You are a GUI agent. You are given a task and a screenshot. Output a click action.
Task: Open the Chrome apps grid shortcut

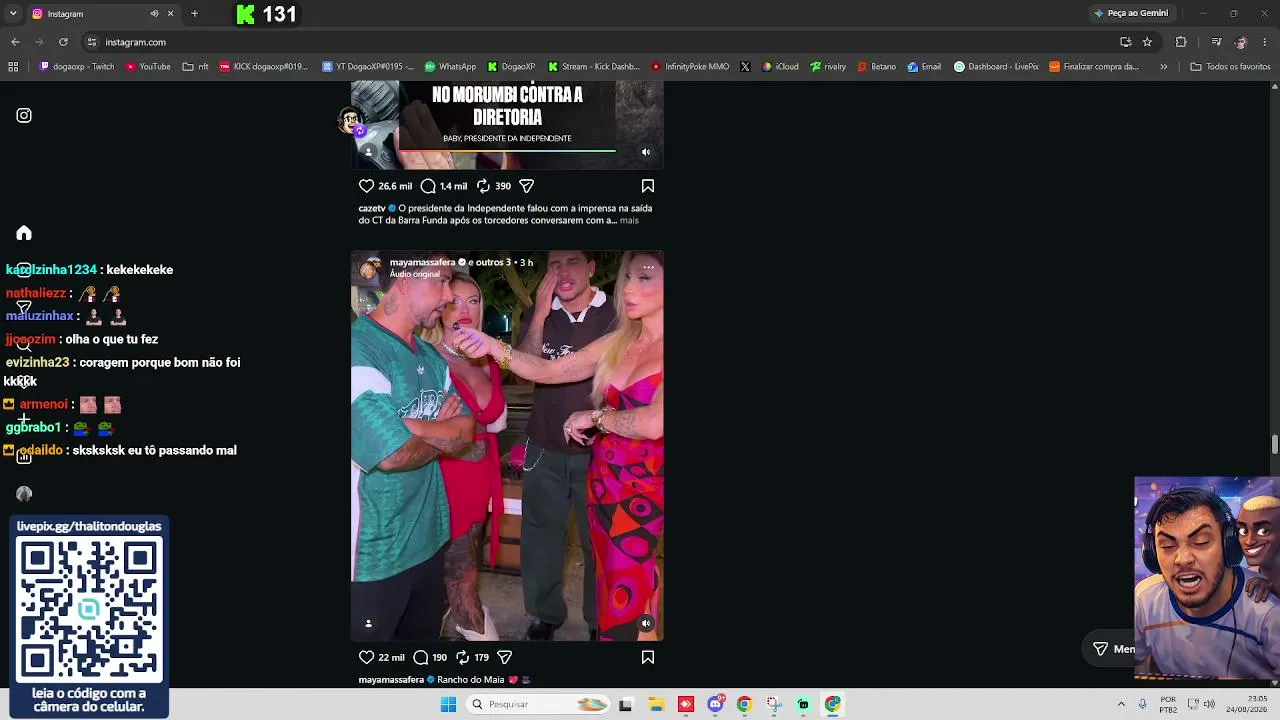click(13, 67)
